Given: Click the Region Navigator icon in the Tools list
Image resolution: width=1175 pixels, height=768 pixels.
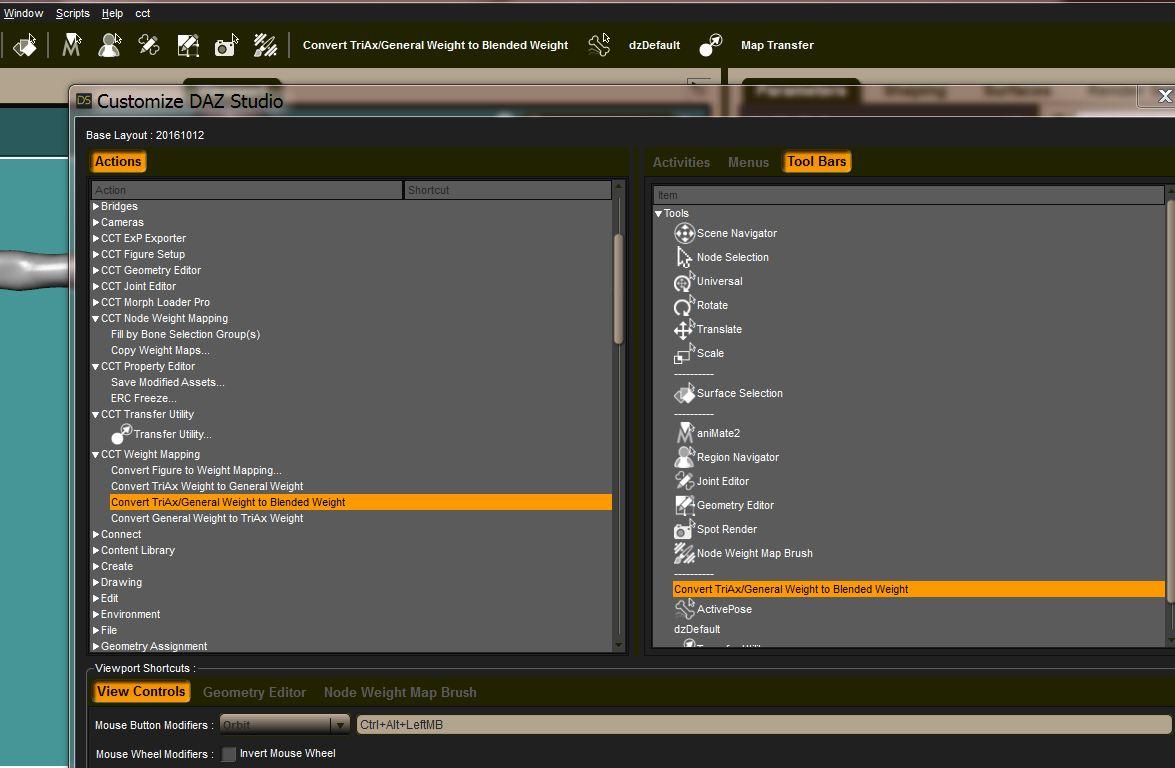Looking at the screenshot, I should [x=684, y=457].
